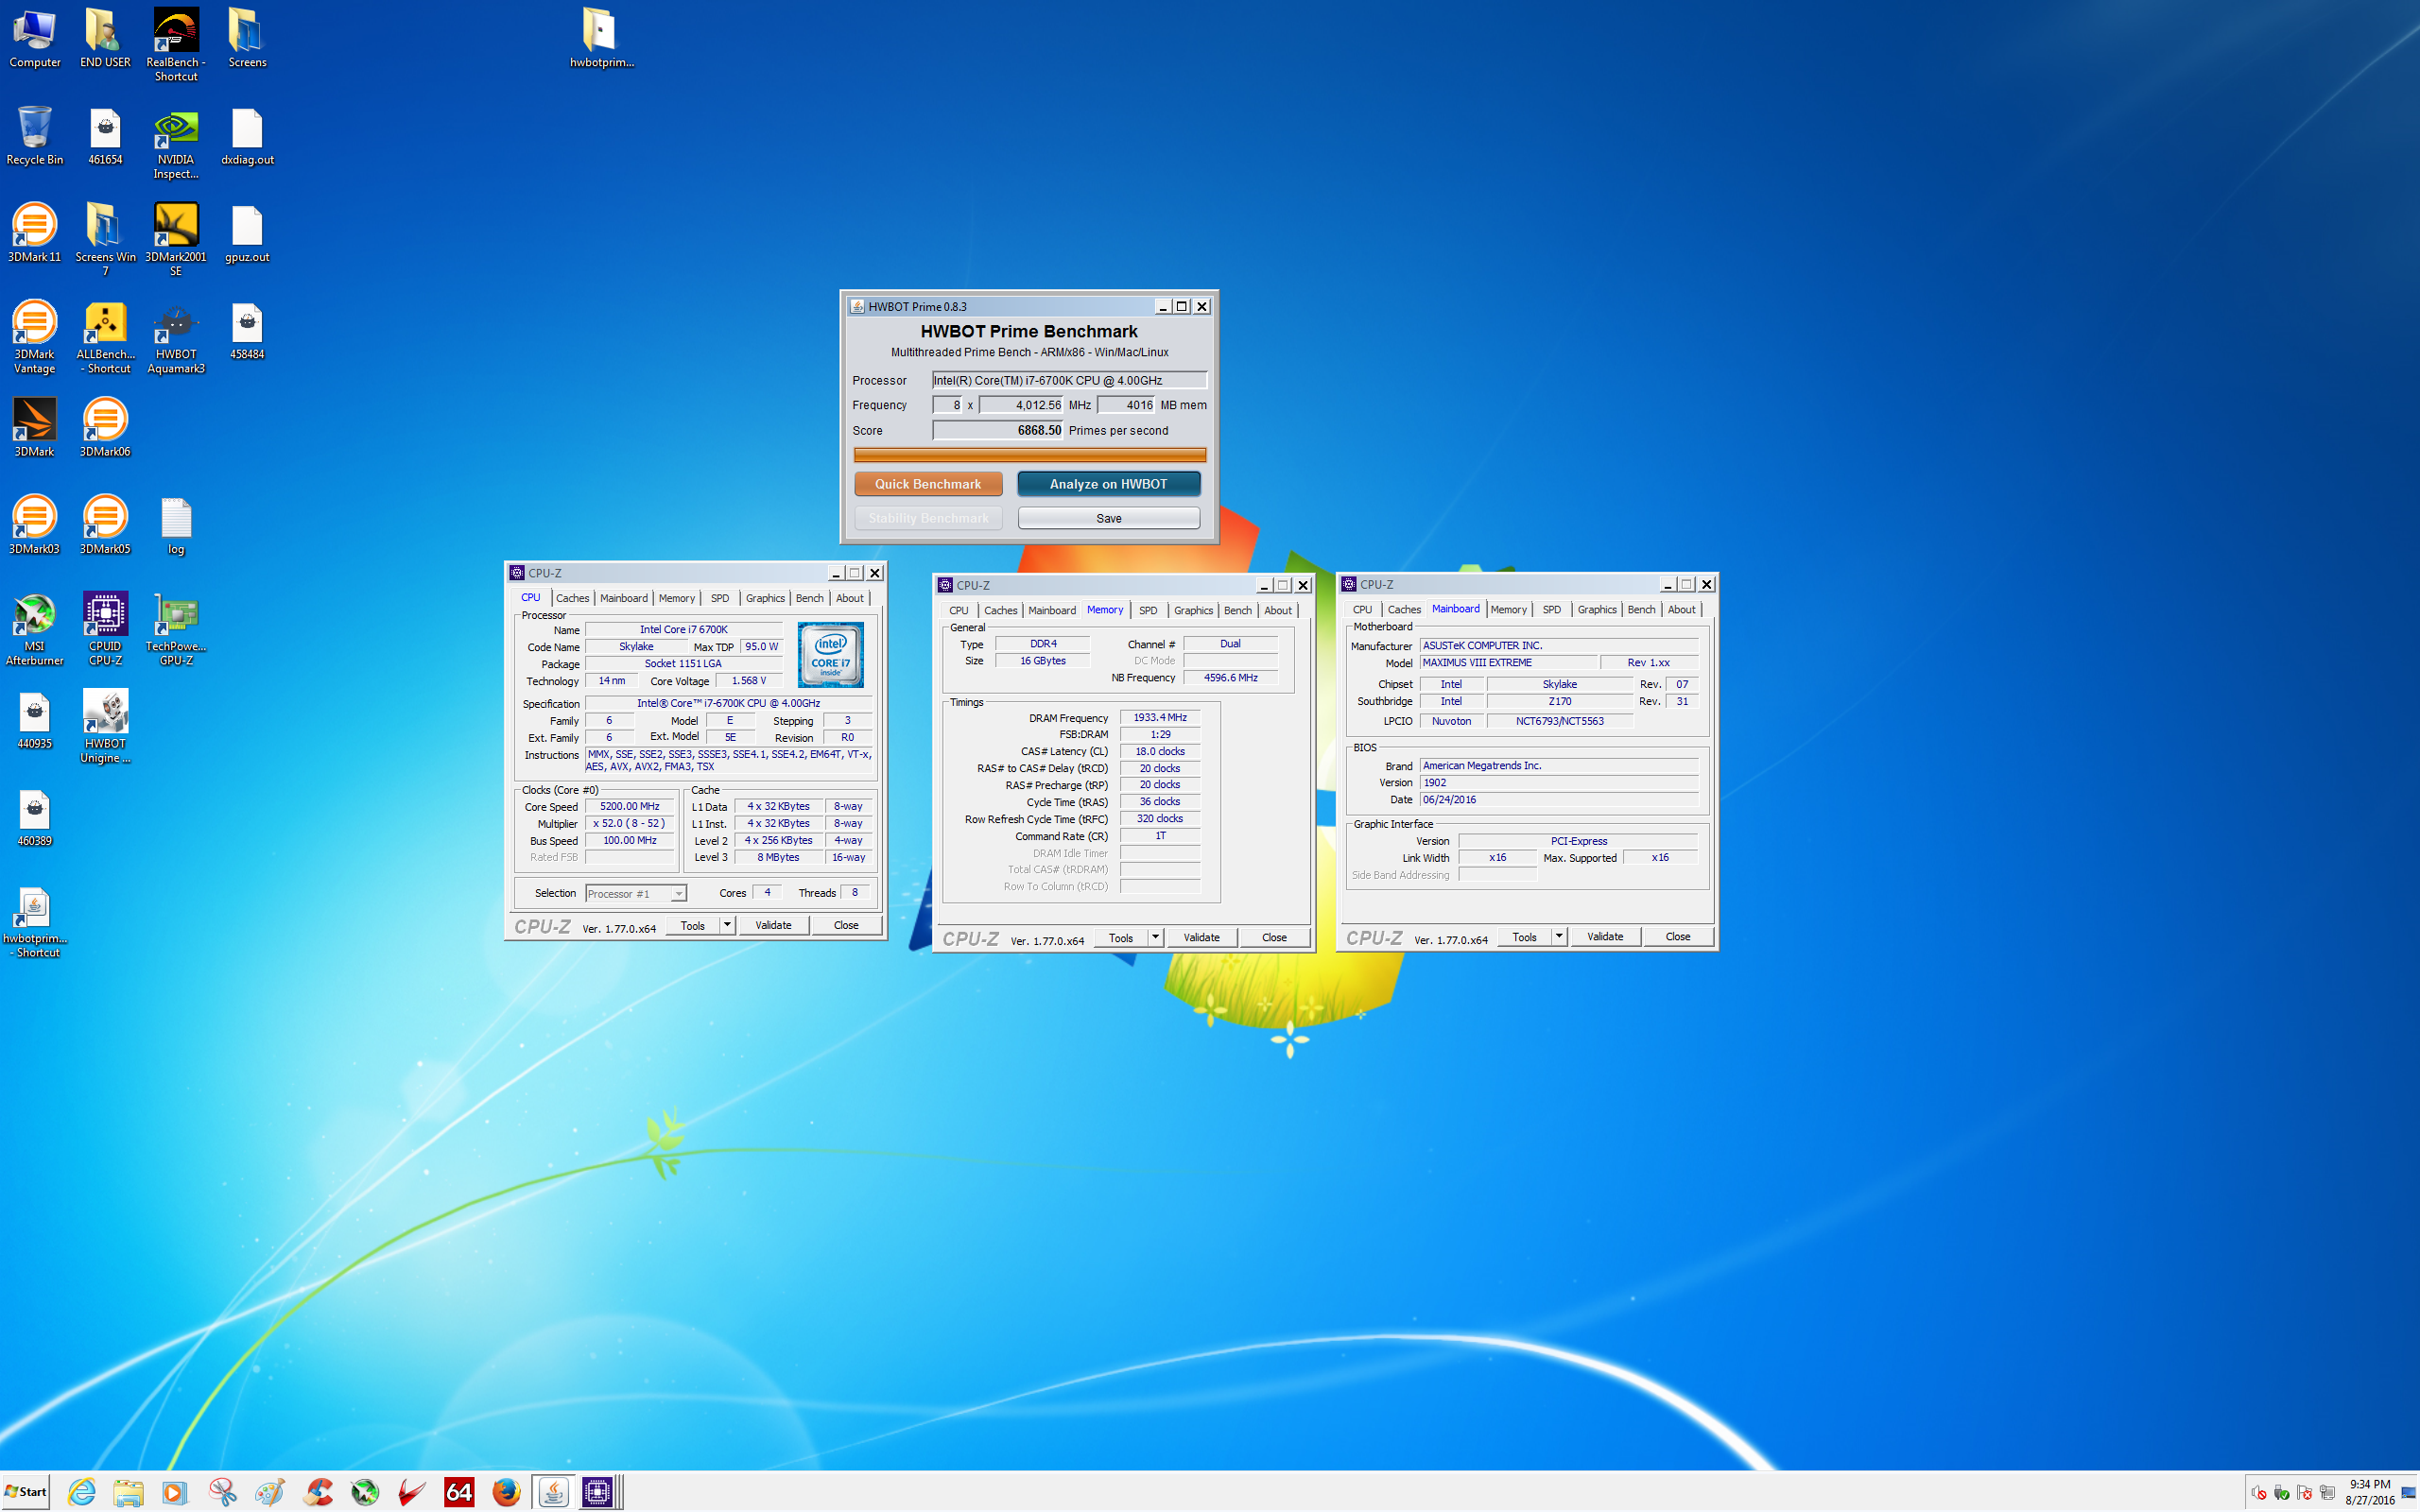Screen dimensions: 2420x1512
Task: Switch to Bench tab in left CPU-Z window
Action: (x=809, y=598)
